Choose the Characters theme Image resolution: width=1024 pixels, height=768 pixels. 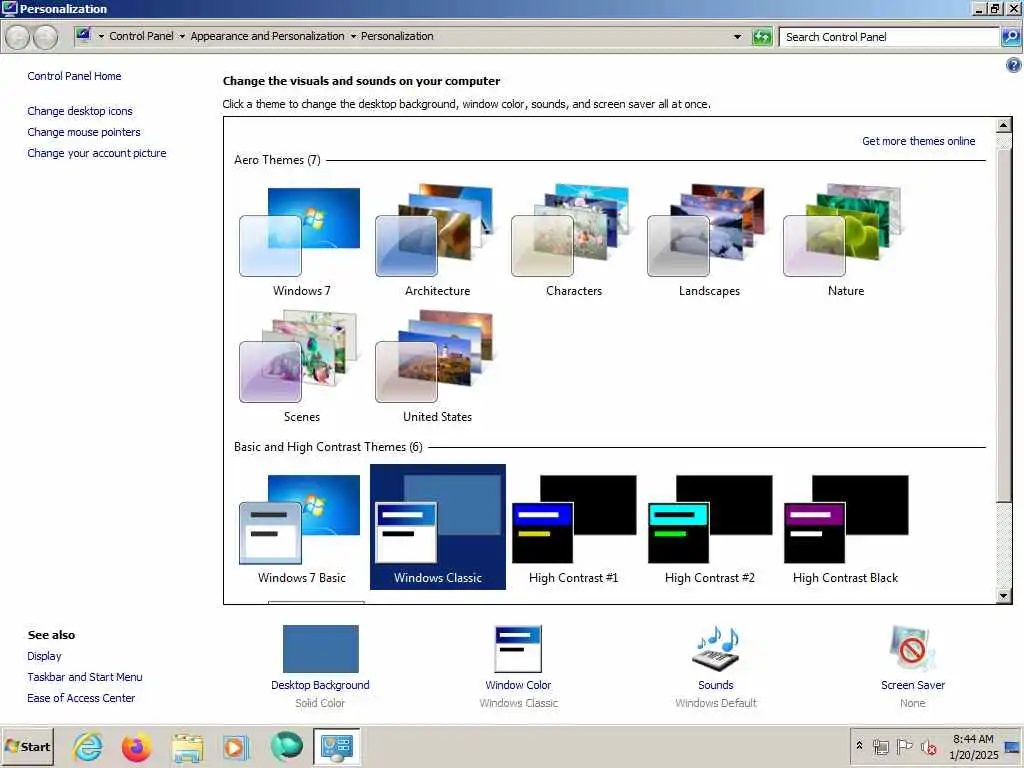pos(573,240)
